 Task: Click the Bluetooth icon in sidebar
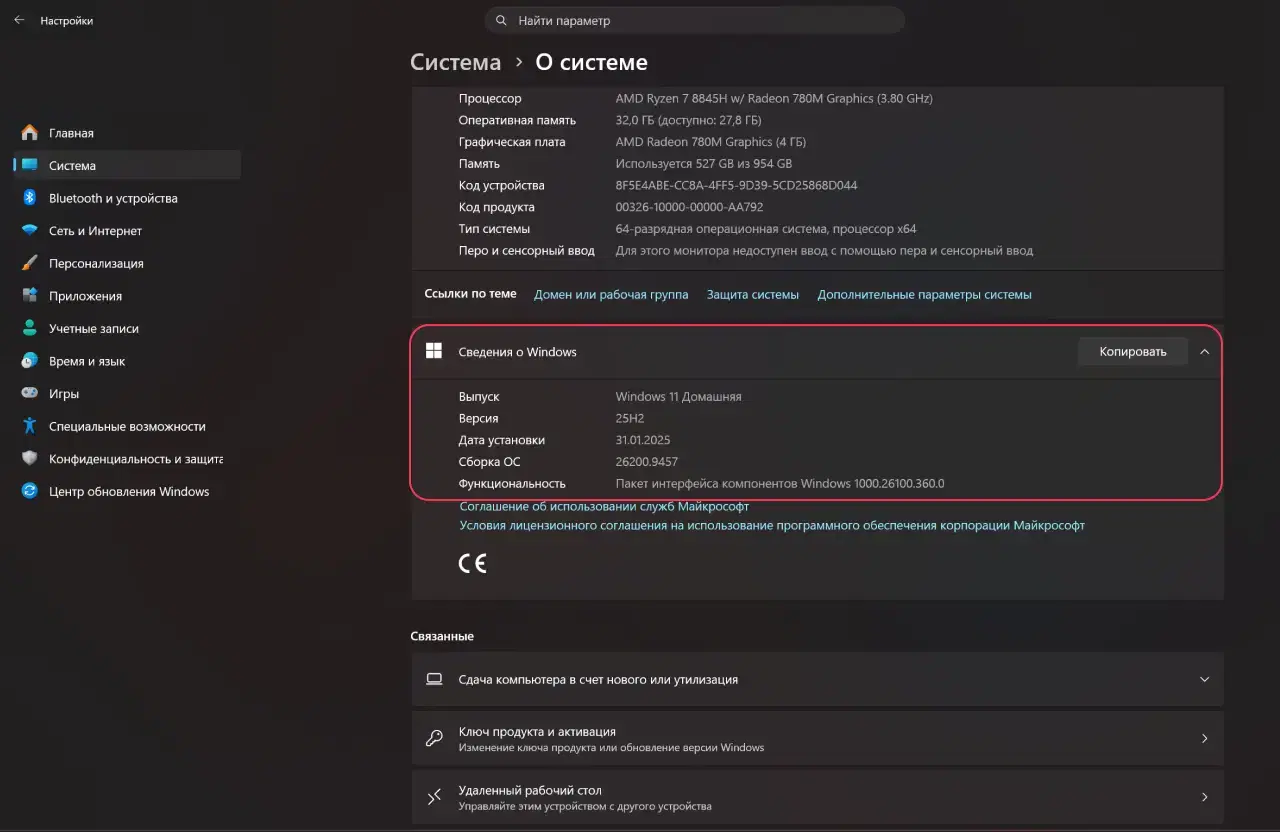pos(30,198)
